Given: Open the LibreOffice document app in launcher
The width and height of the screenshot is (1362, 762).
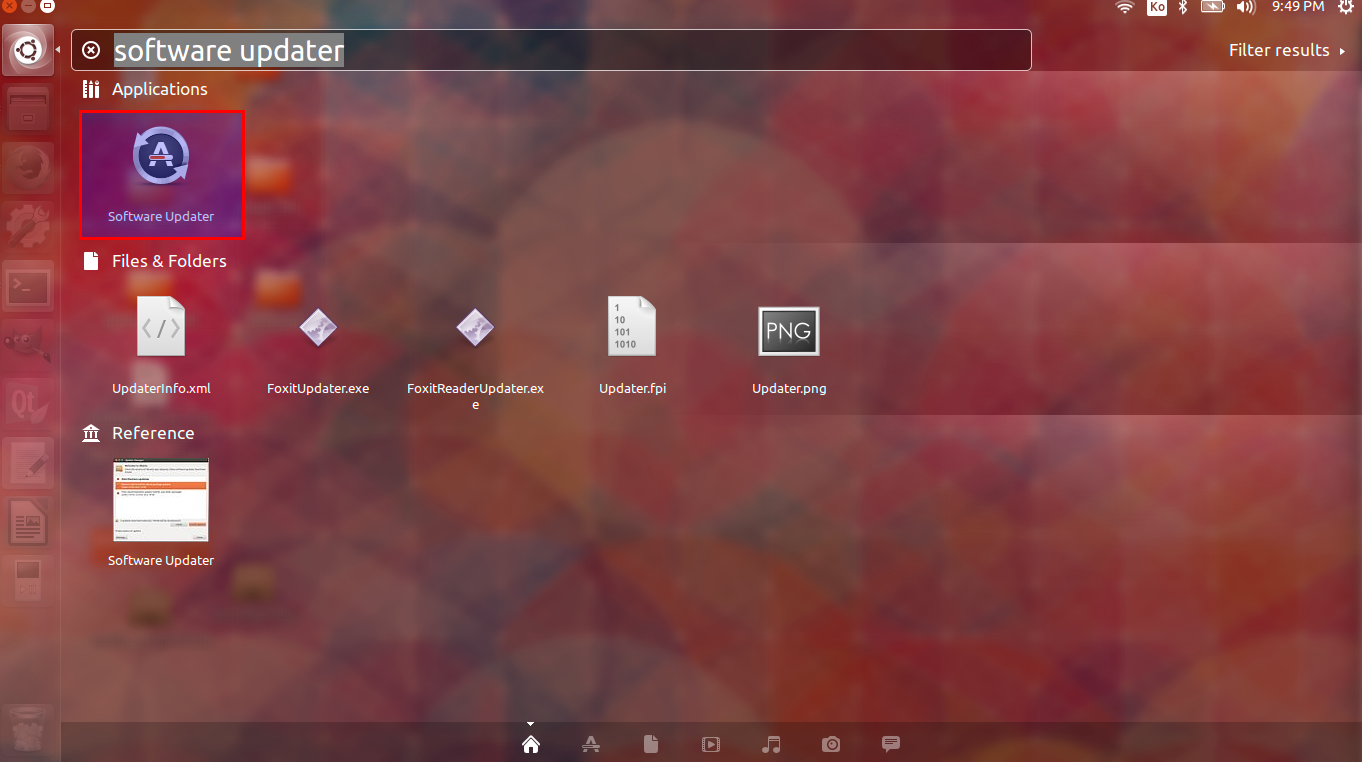Looking at the screenshot, I should coord(28,523).
